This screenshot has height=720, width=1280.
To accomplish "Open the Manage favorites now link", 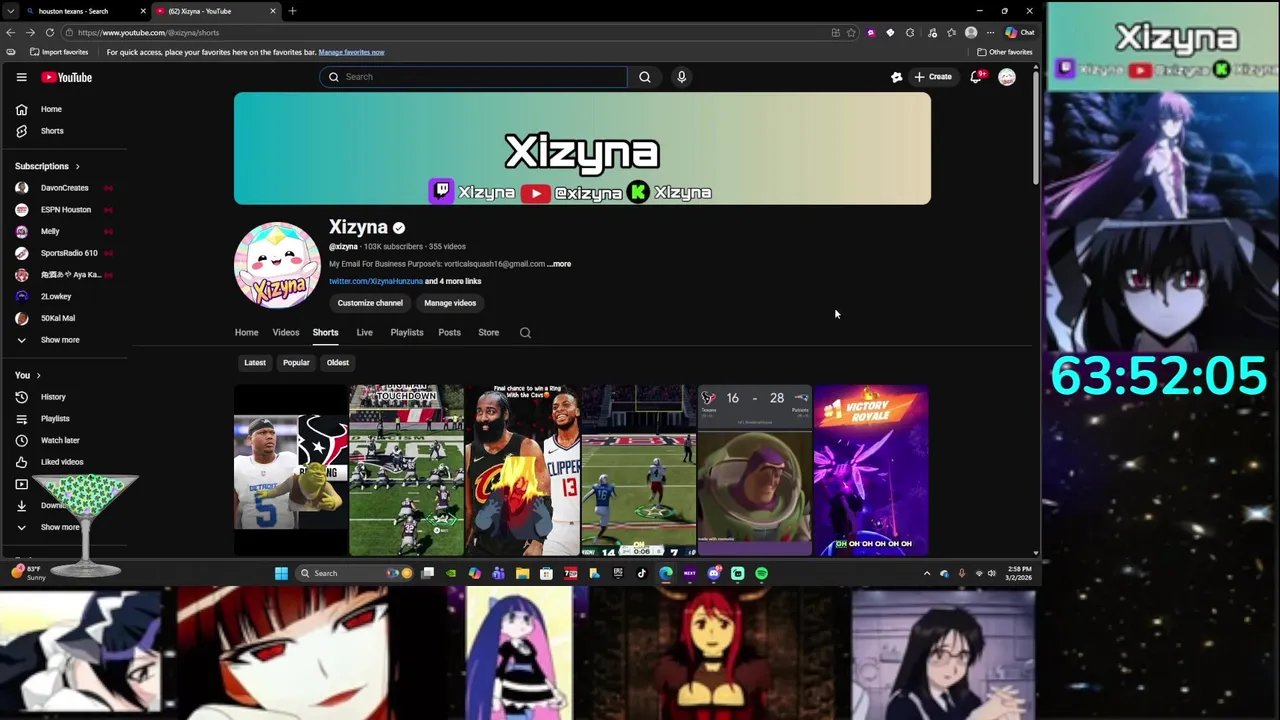I will click(x=351, y=52).
